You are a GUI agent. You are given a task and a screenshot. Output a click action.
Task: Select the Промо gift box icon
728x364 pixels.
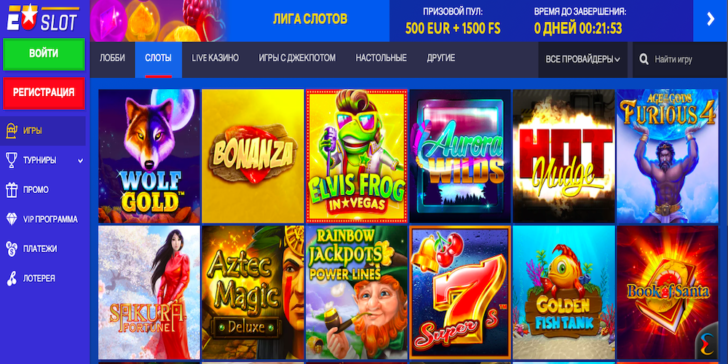point(11,189)
